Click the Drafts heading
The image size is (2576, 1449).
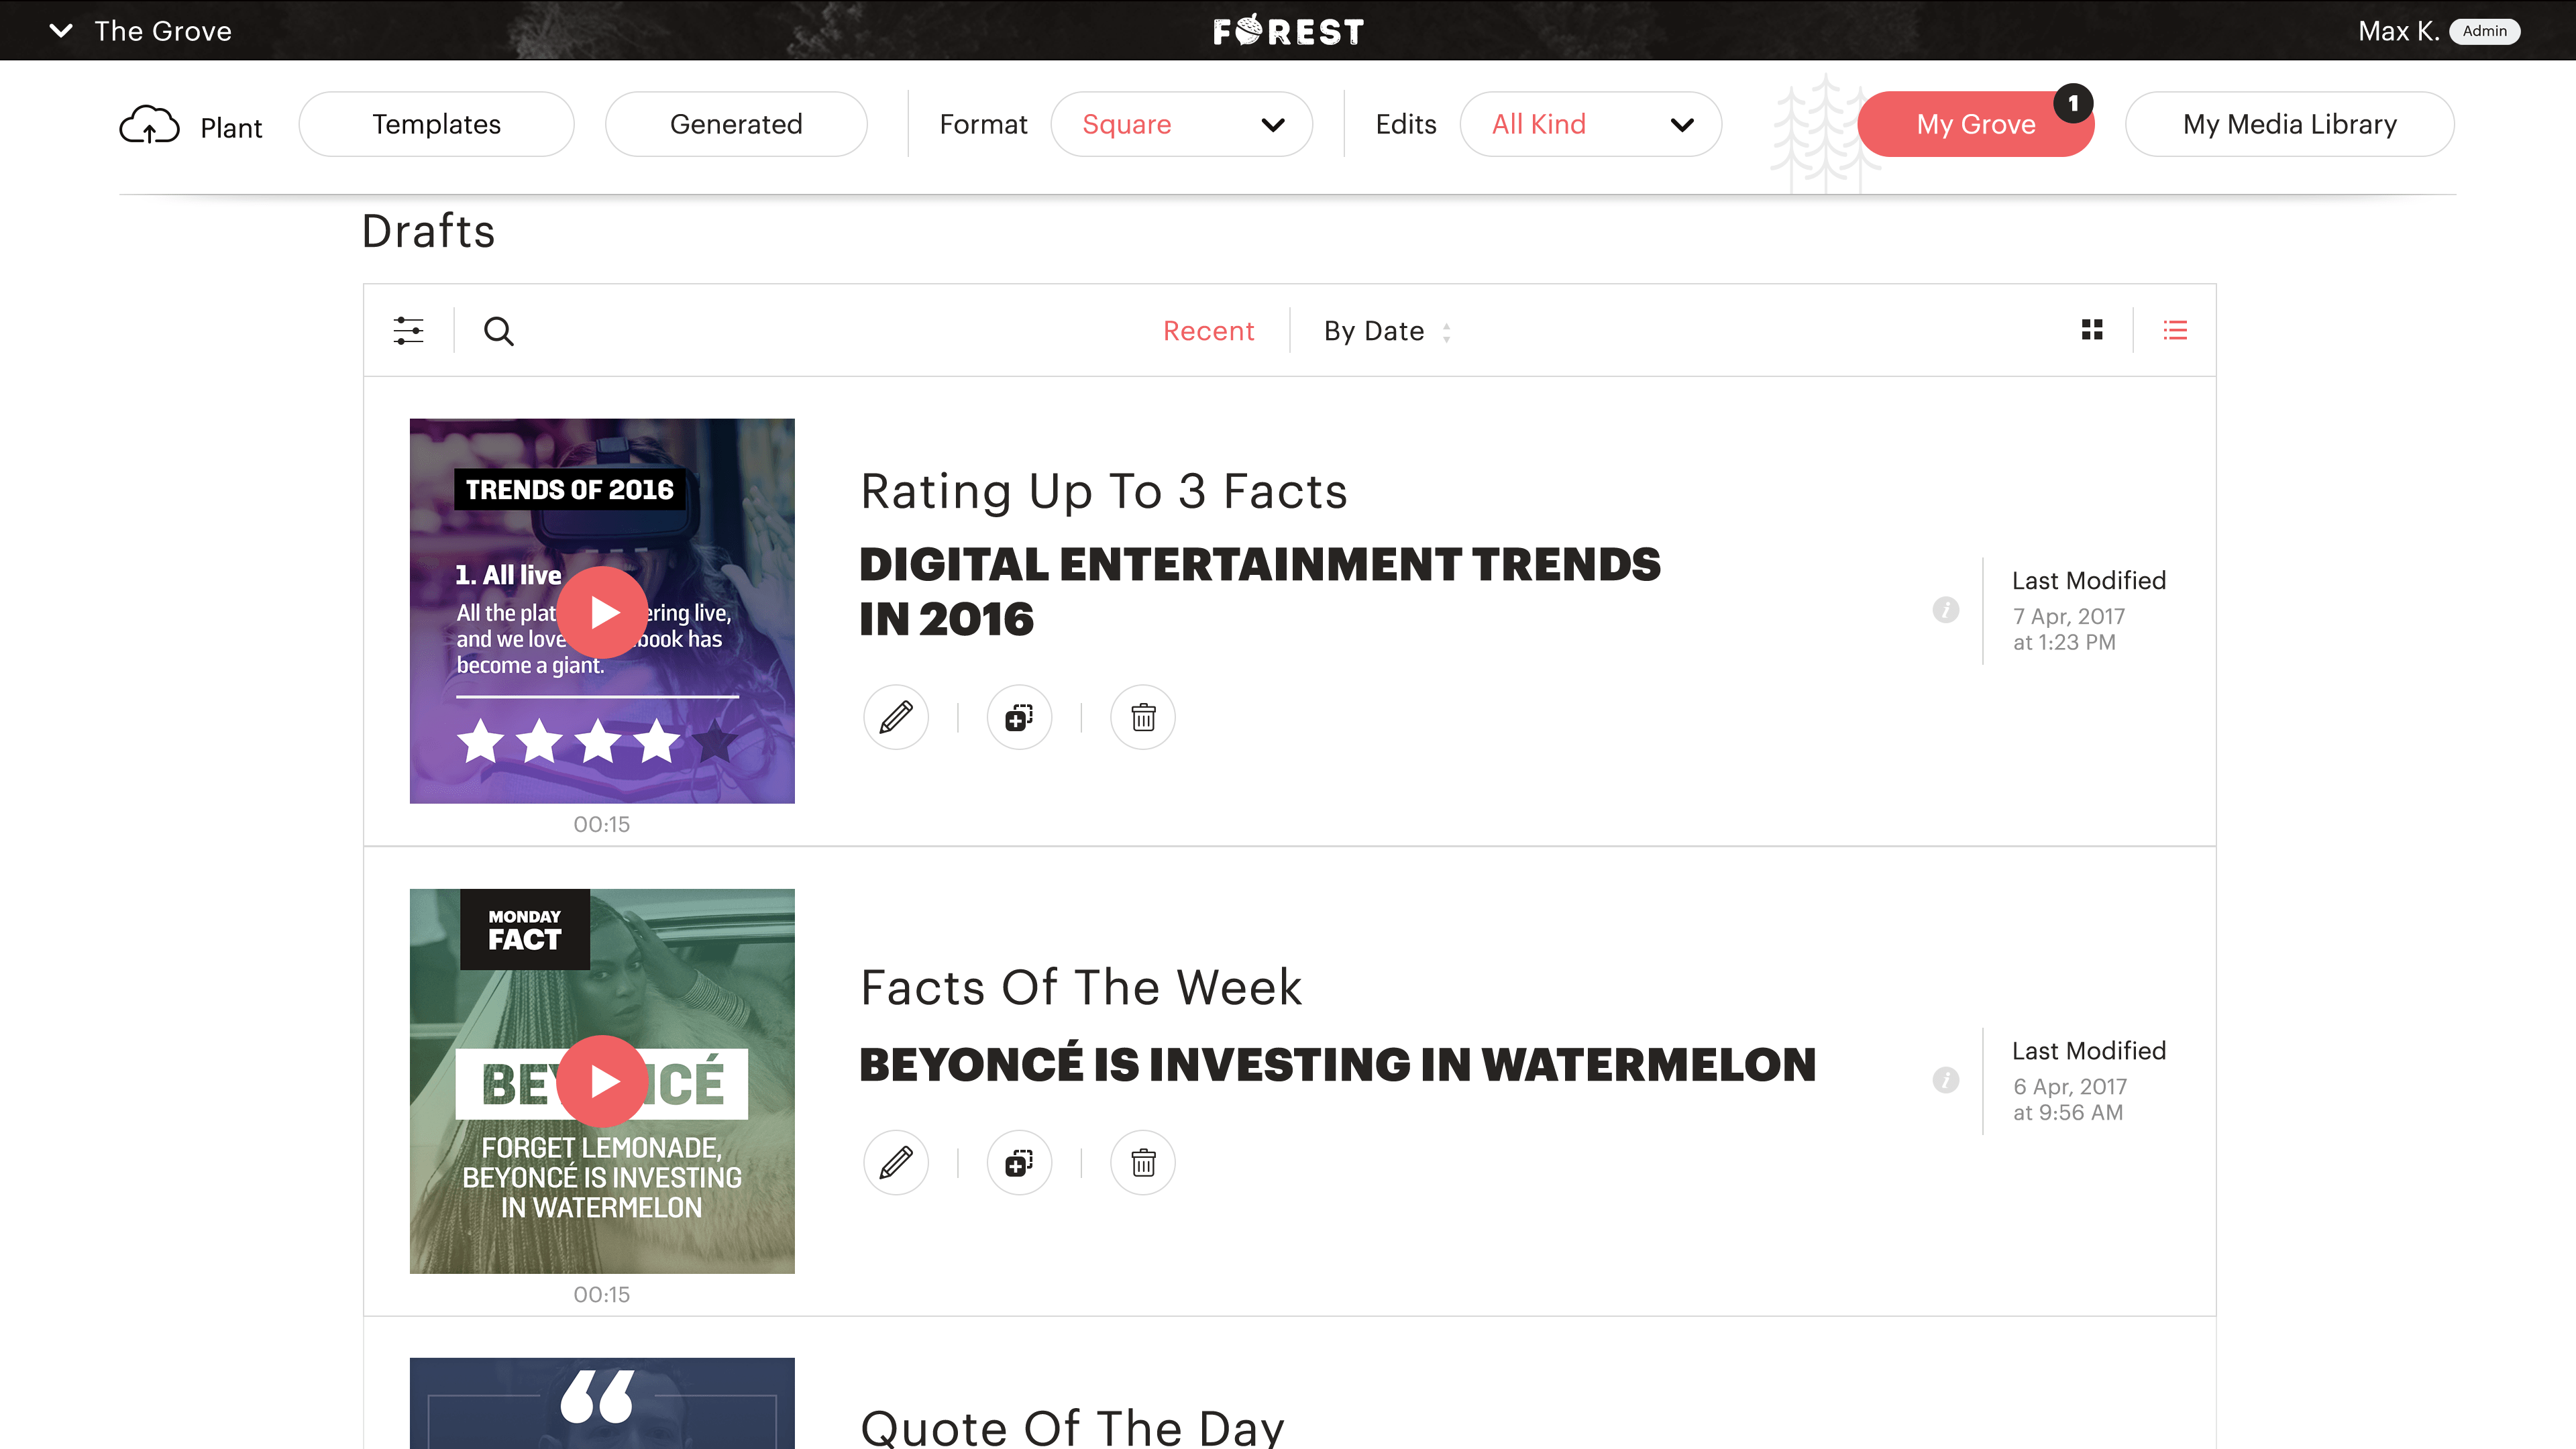[428, 231]
